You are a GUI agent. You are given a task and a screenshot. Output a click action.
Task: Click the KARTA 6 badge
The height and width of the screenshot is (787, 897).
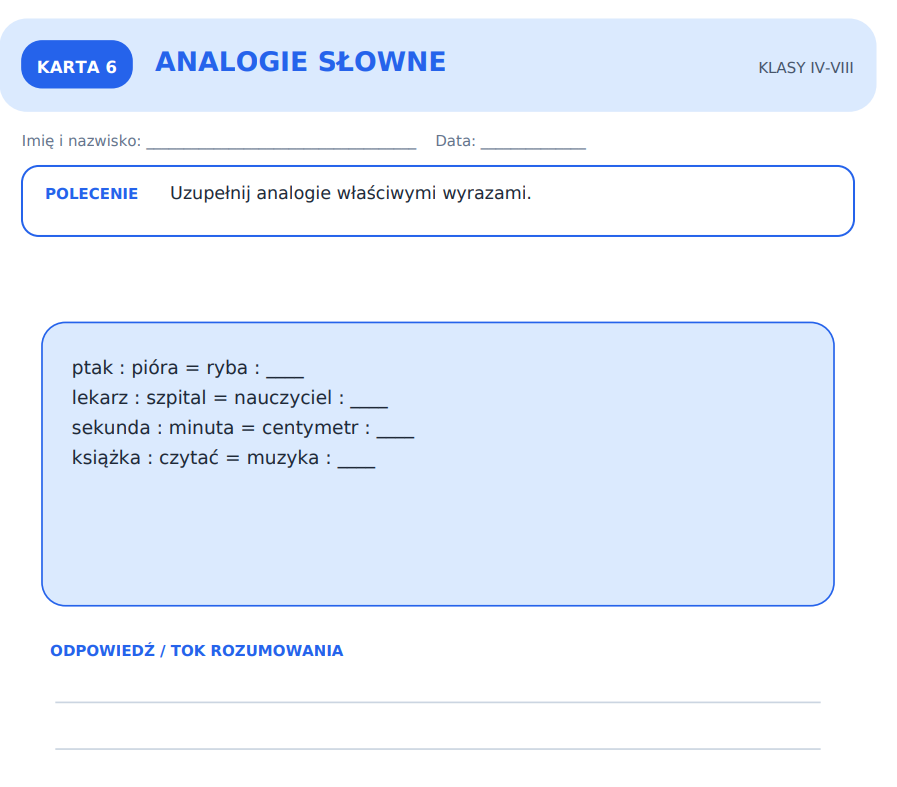77,64
